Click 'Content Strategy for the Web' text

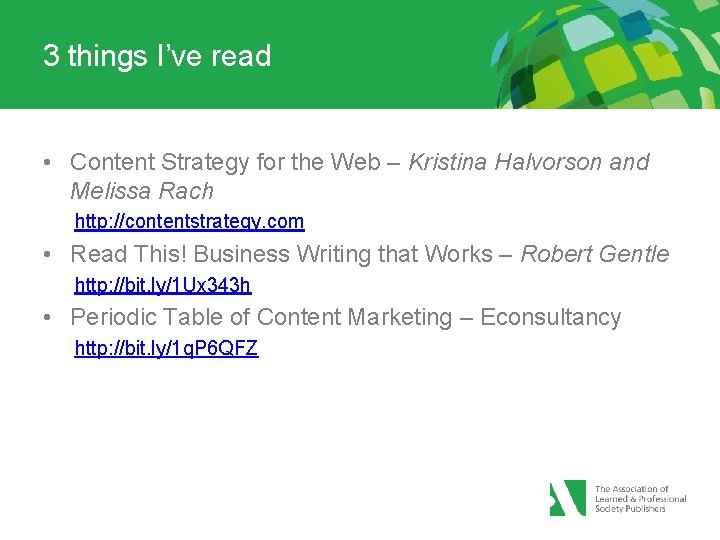click(225, 162)
